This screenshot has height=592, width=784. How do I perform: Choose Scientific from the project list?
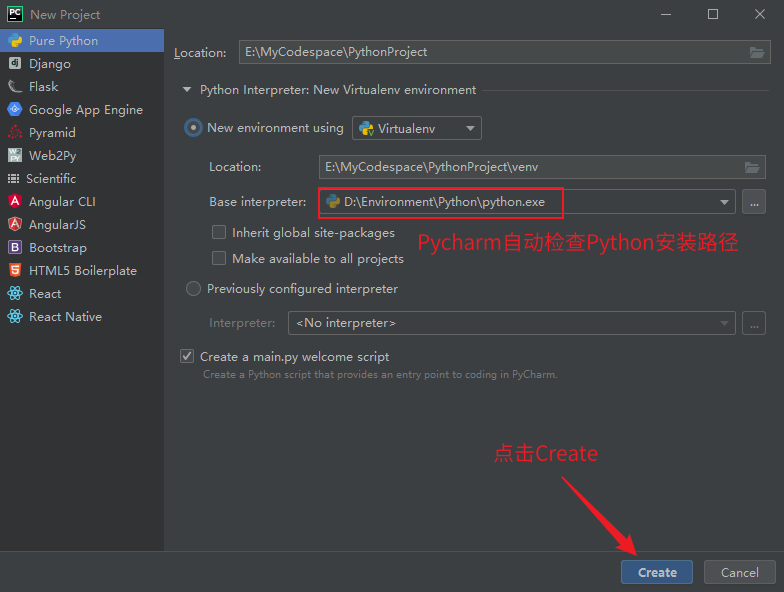(x=51, y=179)
